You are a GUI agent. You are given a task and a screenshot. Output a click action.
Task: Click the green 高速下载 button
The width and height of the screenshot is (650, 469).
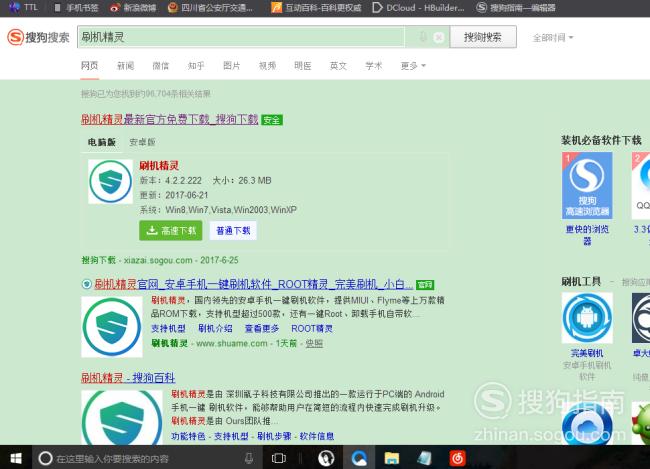coord(171,231)
